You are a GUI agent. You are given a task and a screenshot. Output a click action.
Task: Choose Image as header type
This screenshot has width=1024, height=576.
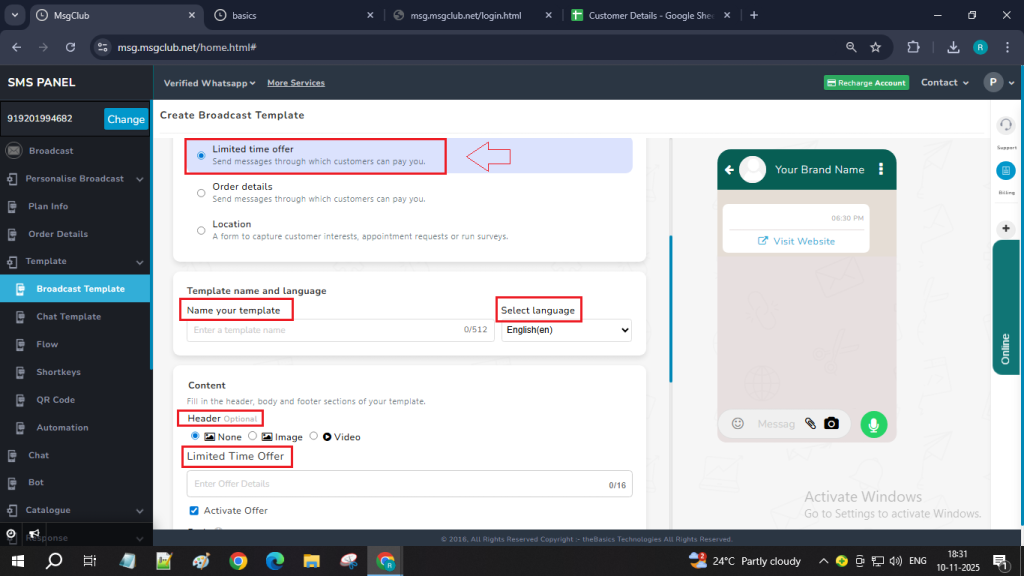click(x=253, y=437)
